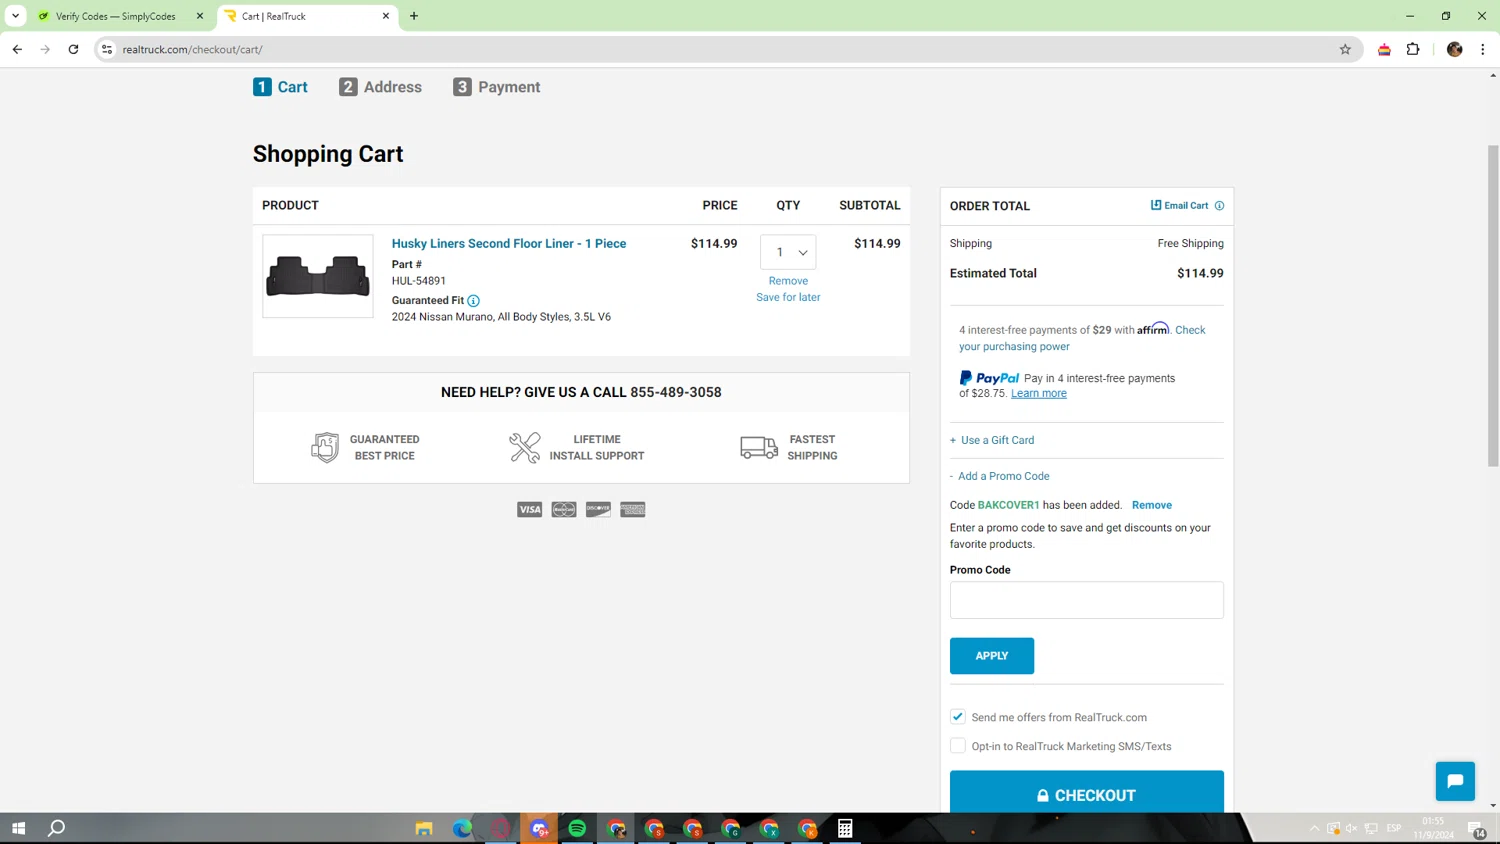The height and width of the screenshot is (844, 1500).
Task: Close the Cart RealTruck tab
Action: click(386, 16)
